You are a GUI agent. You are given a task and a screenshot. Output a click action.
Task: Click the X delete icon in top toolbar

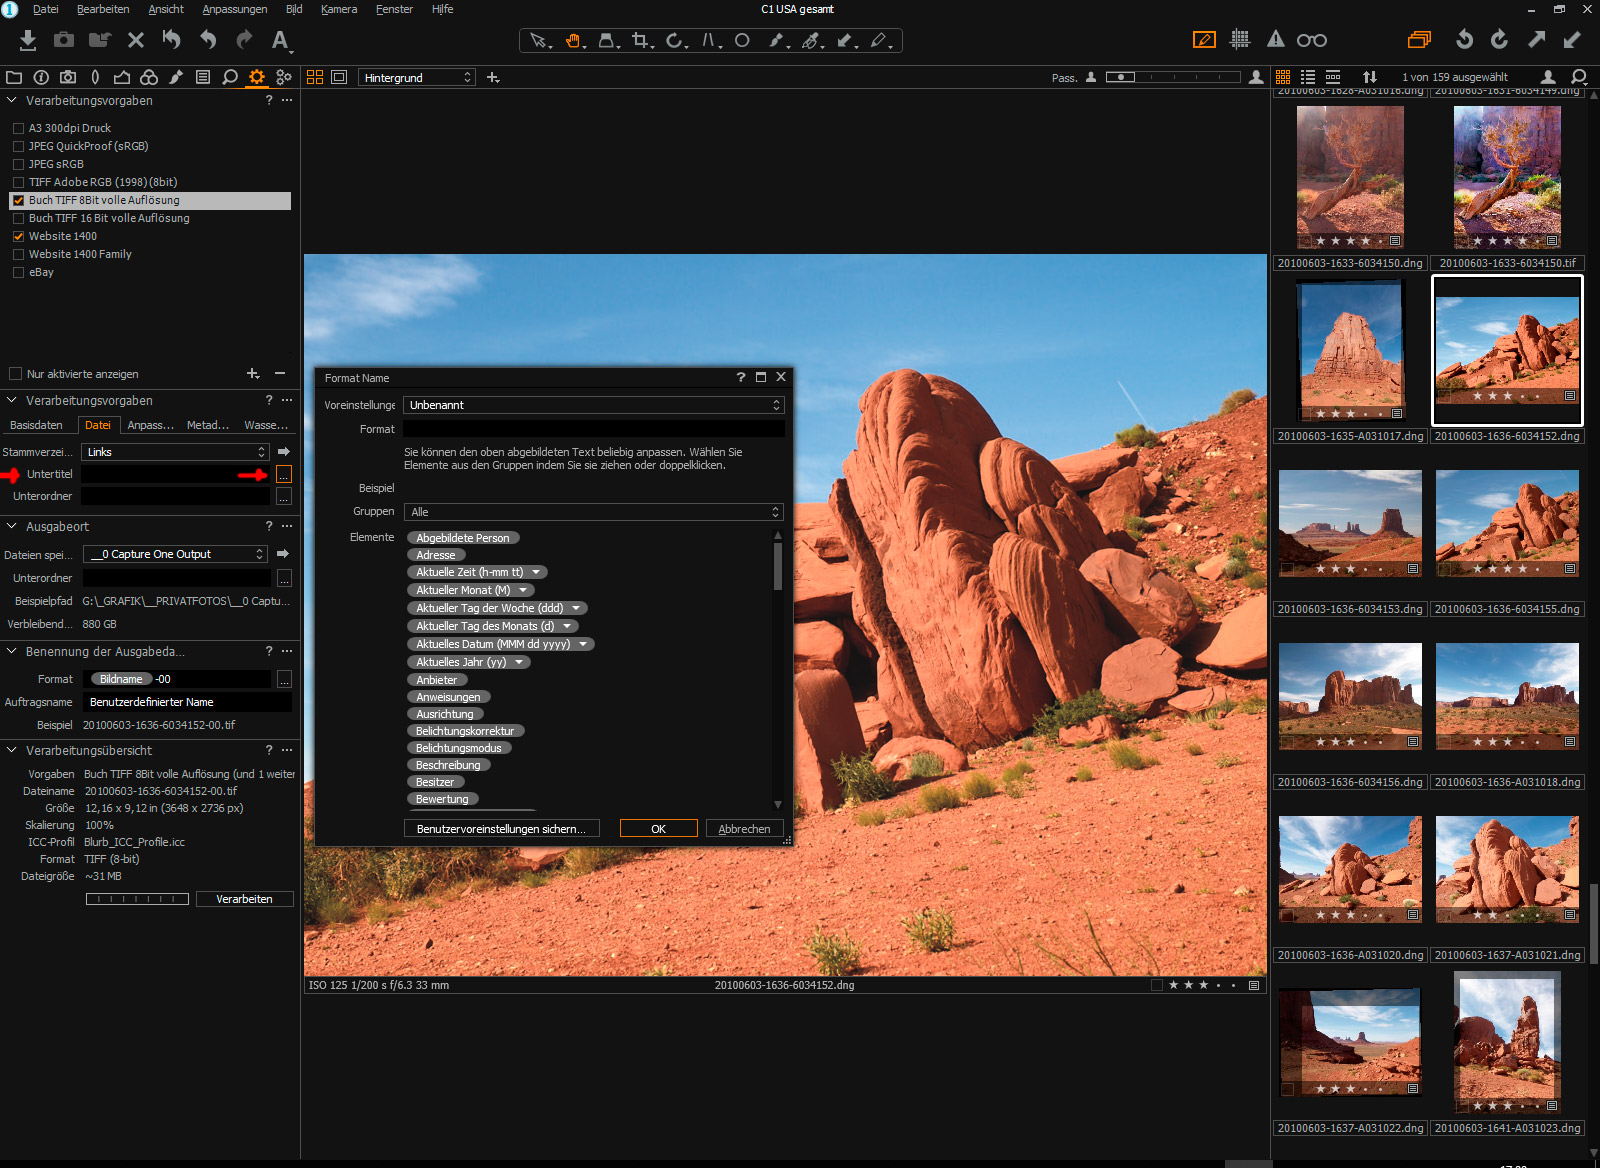[136, 40]
